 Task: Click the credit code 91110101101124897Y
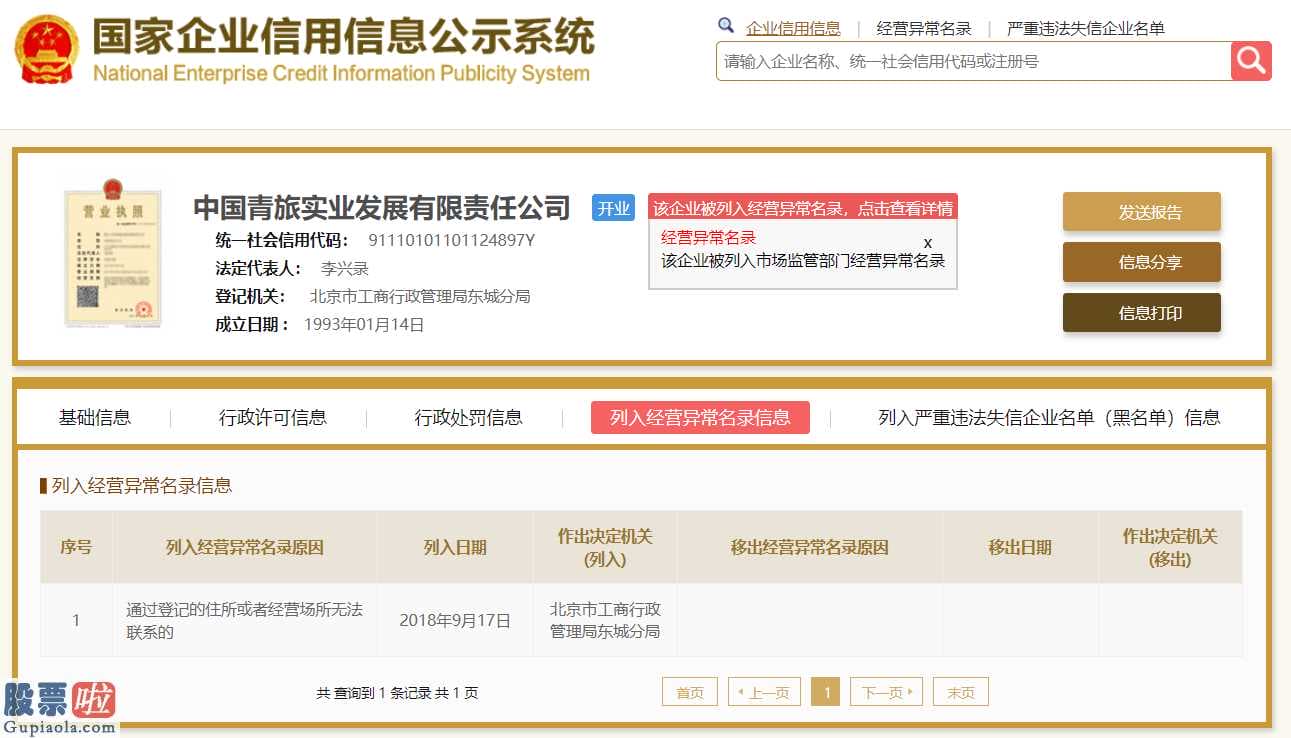[x=452, y=240]
